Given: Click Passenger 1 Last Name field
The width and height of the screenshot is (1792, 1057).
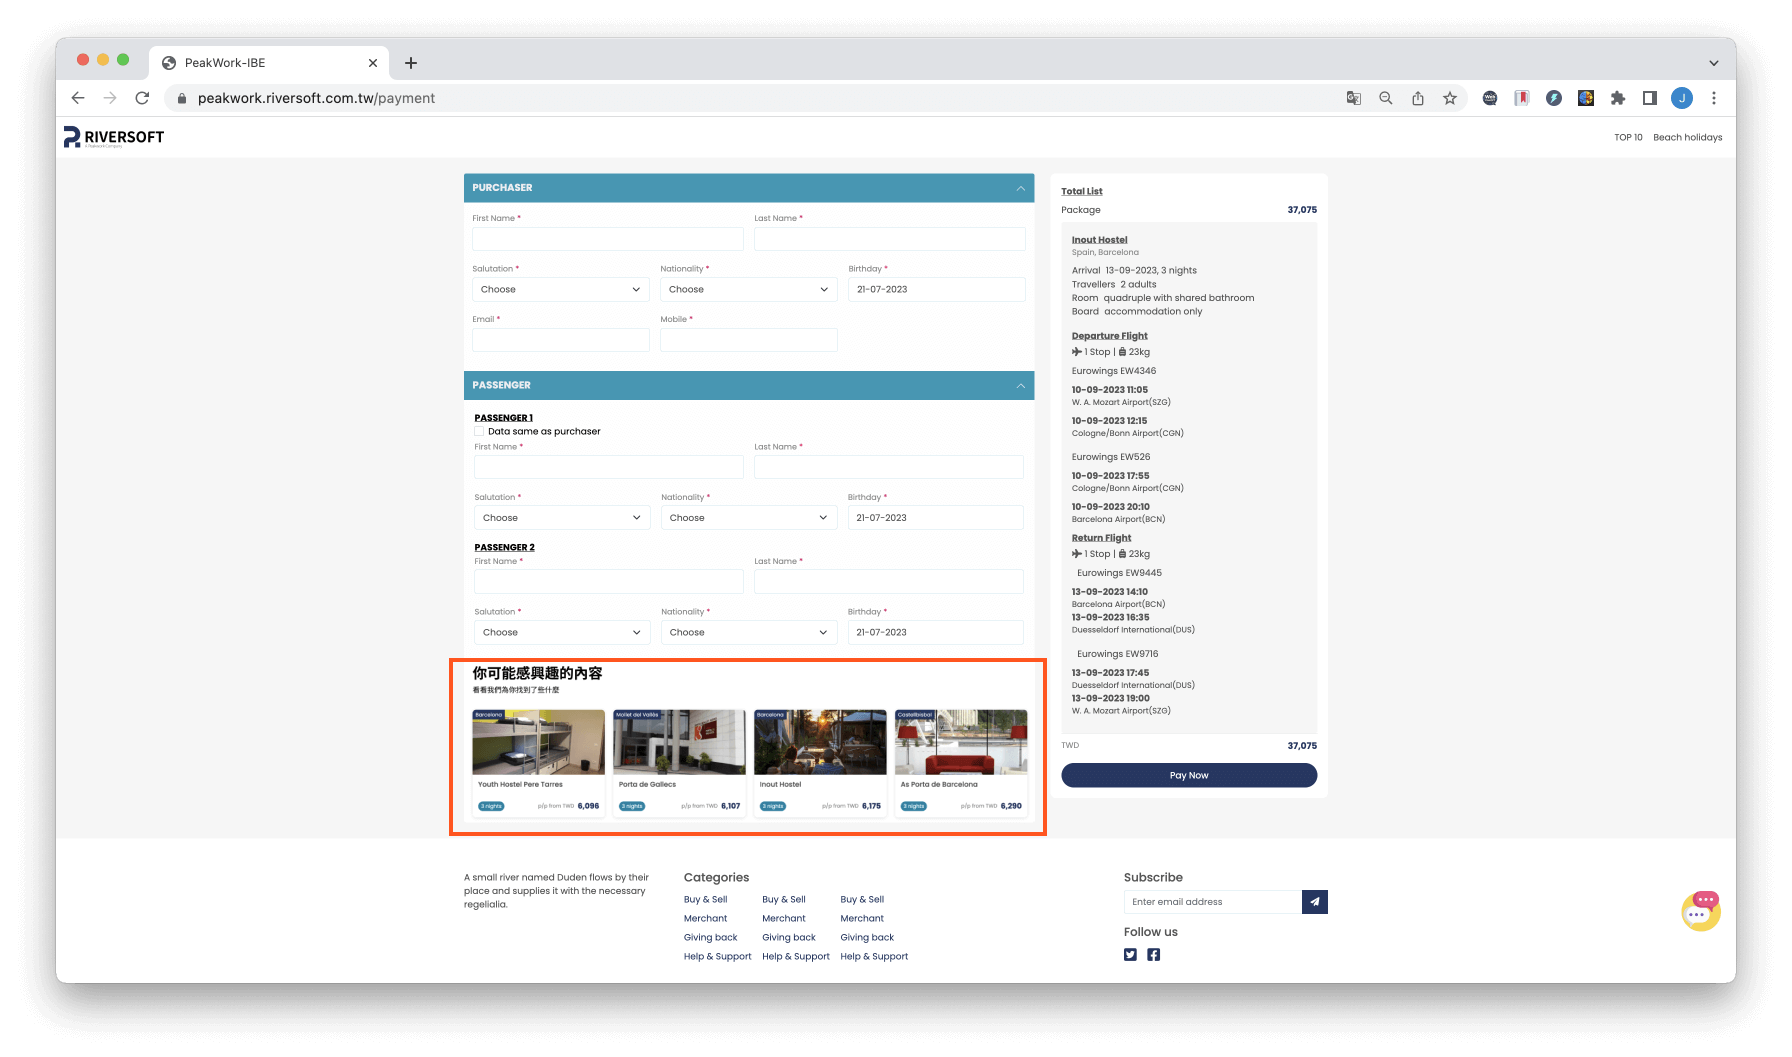Looking at the screenshot, I should (889, 467).
